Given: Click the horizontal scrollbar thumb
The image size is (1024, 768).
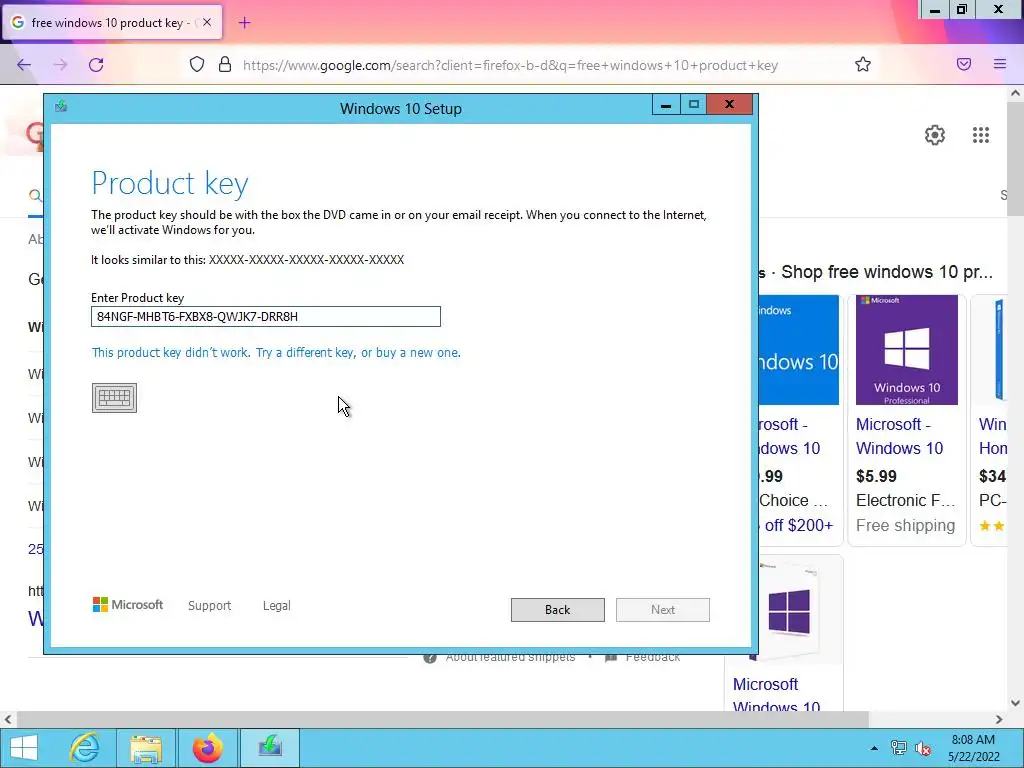Looking at the screenshot, I should tap(442, 720).
